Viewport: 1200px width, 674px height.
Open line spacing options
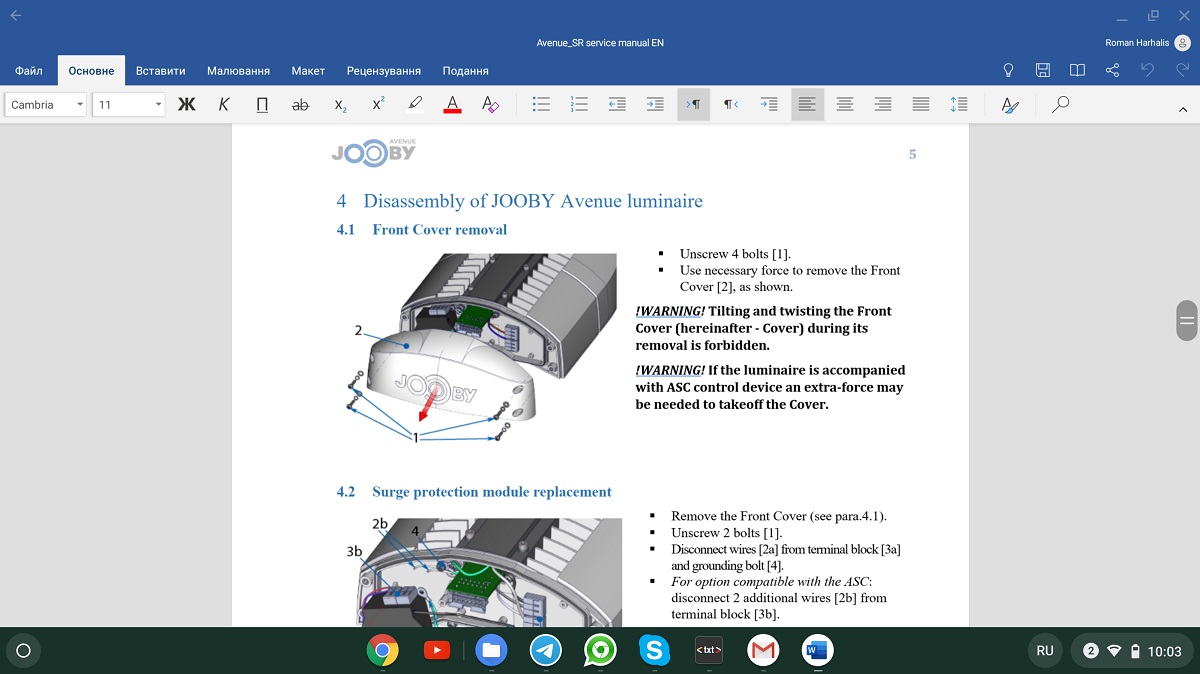coord(959,104)
